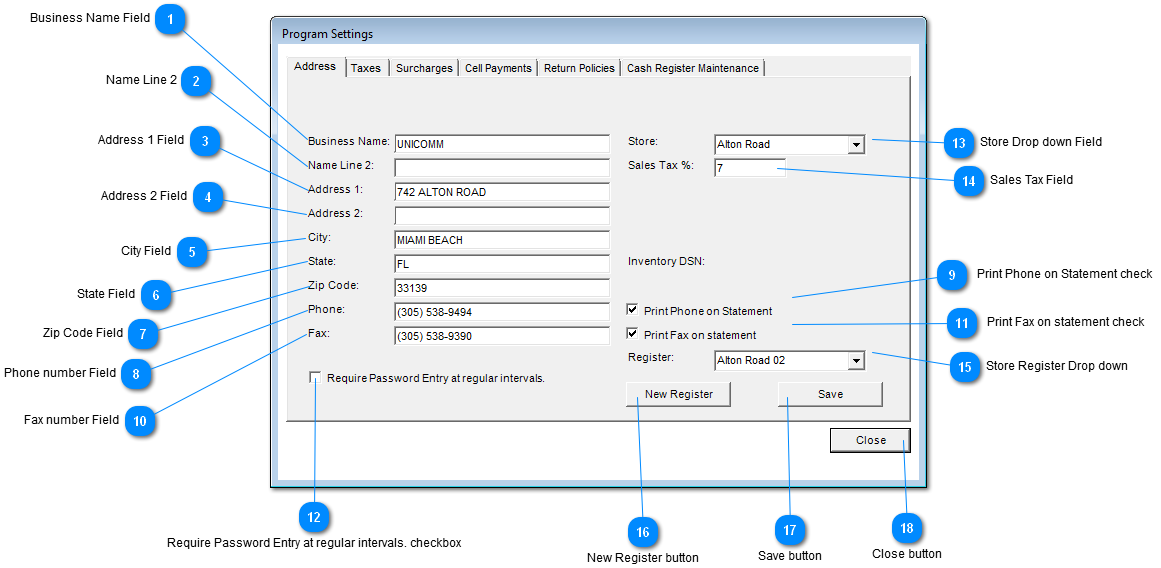The image size is (1161, 568).
Task: Focus the empty Name Line 2 field
Action: [502, 167]
